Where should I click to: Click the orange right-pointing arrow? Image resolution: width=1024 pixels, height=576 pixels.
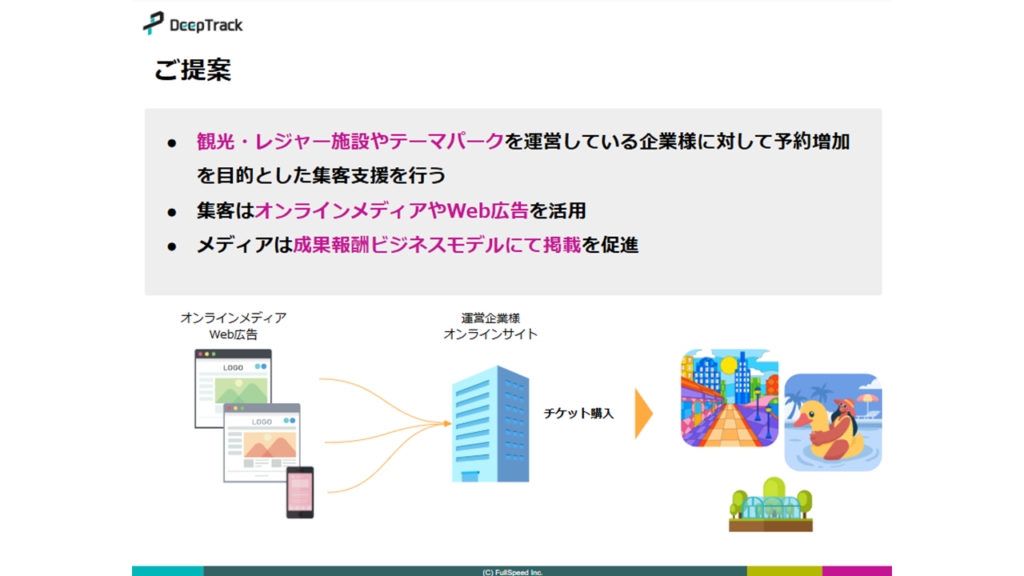644,413
